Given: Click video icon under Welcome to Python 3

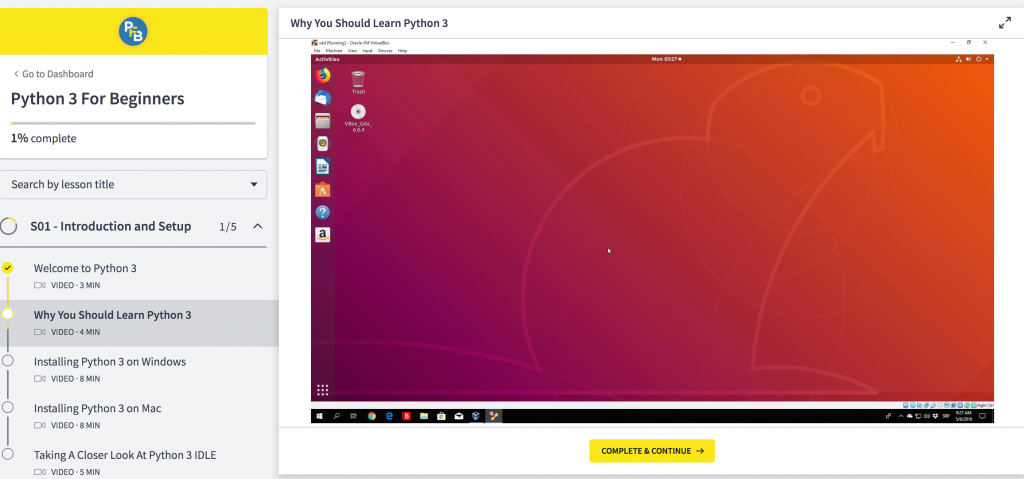Looking at the screenshot, I should click(40, 286).
